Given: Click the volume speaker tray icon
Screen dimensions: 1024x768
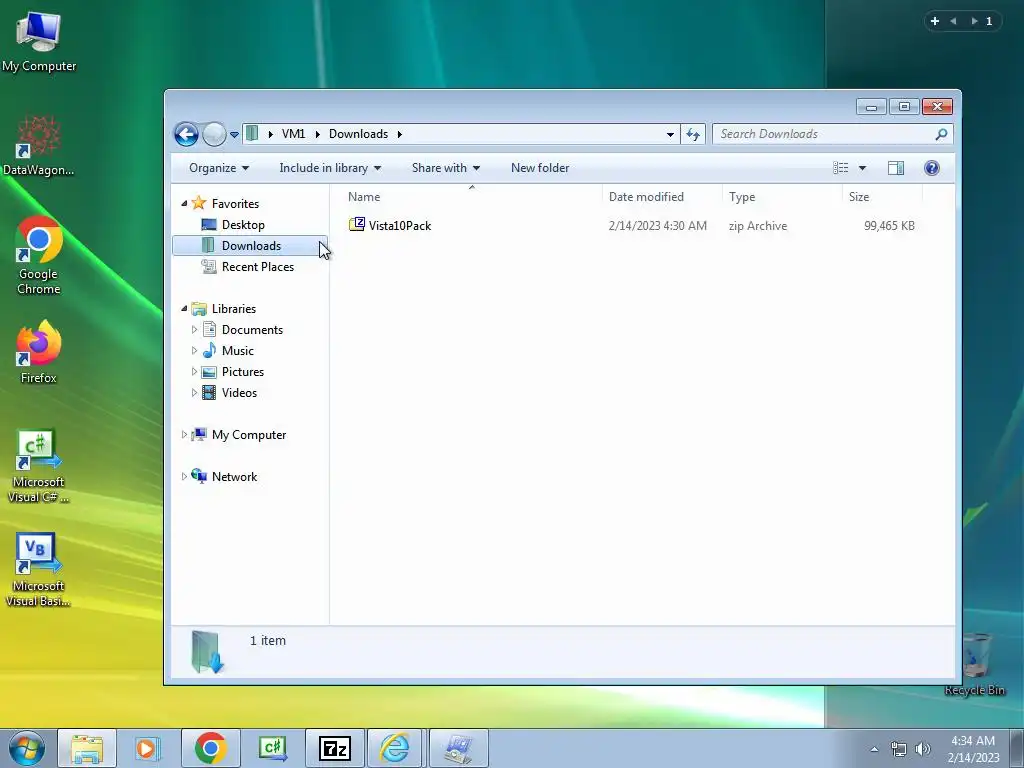Looking at the screenshot, I should 922,749.
